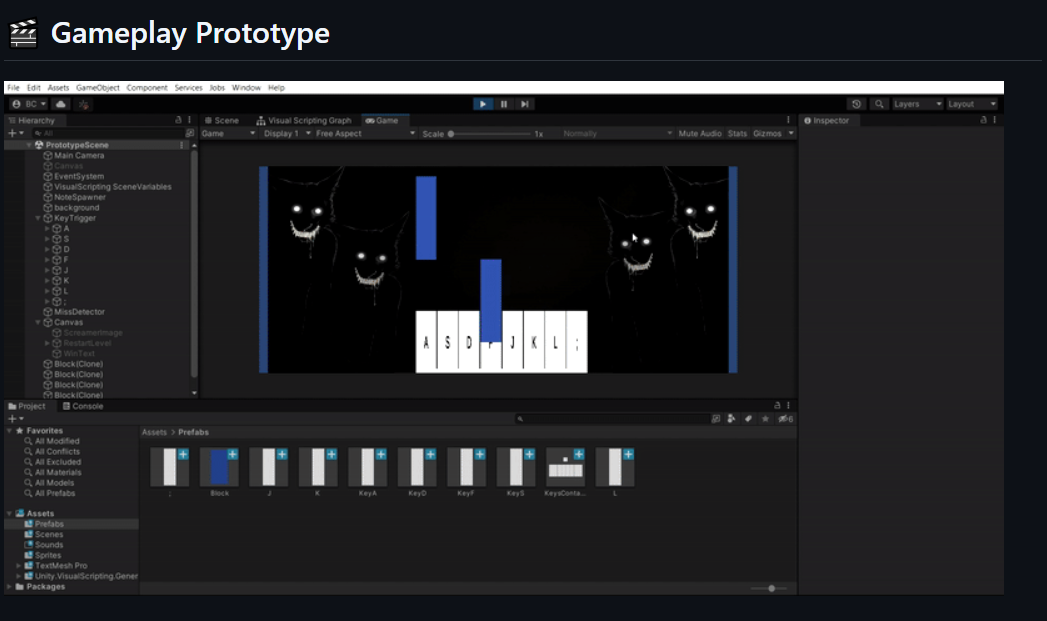This screenshot has width=1047, height=621.
Task: Click the Step frame button
Action: click(524, 104)
